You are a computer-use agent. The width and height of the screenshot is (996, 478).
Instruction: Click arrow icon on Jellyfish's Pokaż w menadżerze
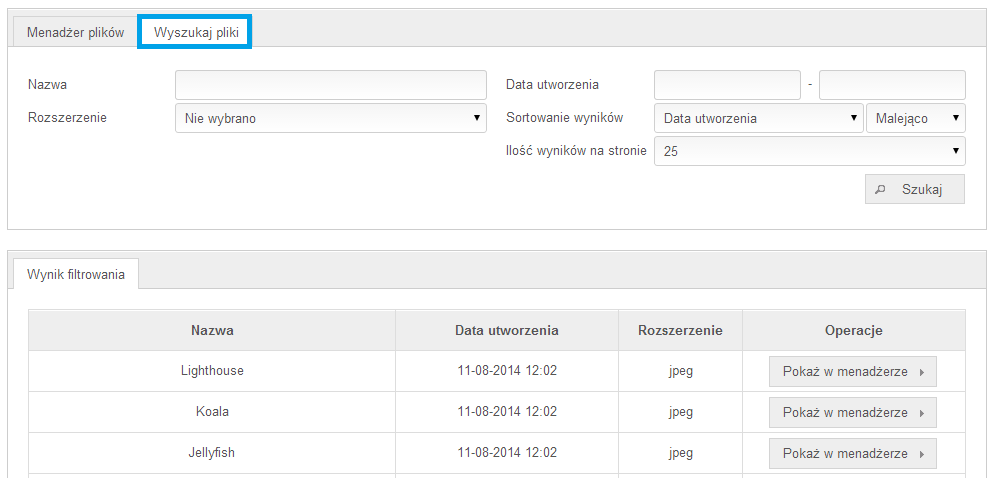click(922, 454)
